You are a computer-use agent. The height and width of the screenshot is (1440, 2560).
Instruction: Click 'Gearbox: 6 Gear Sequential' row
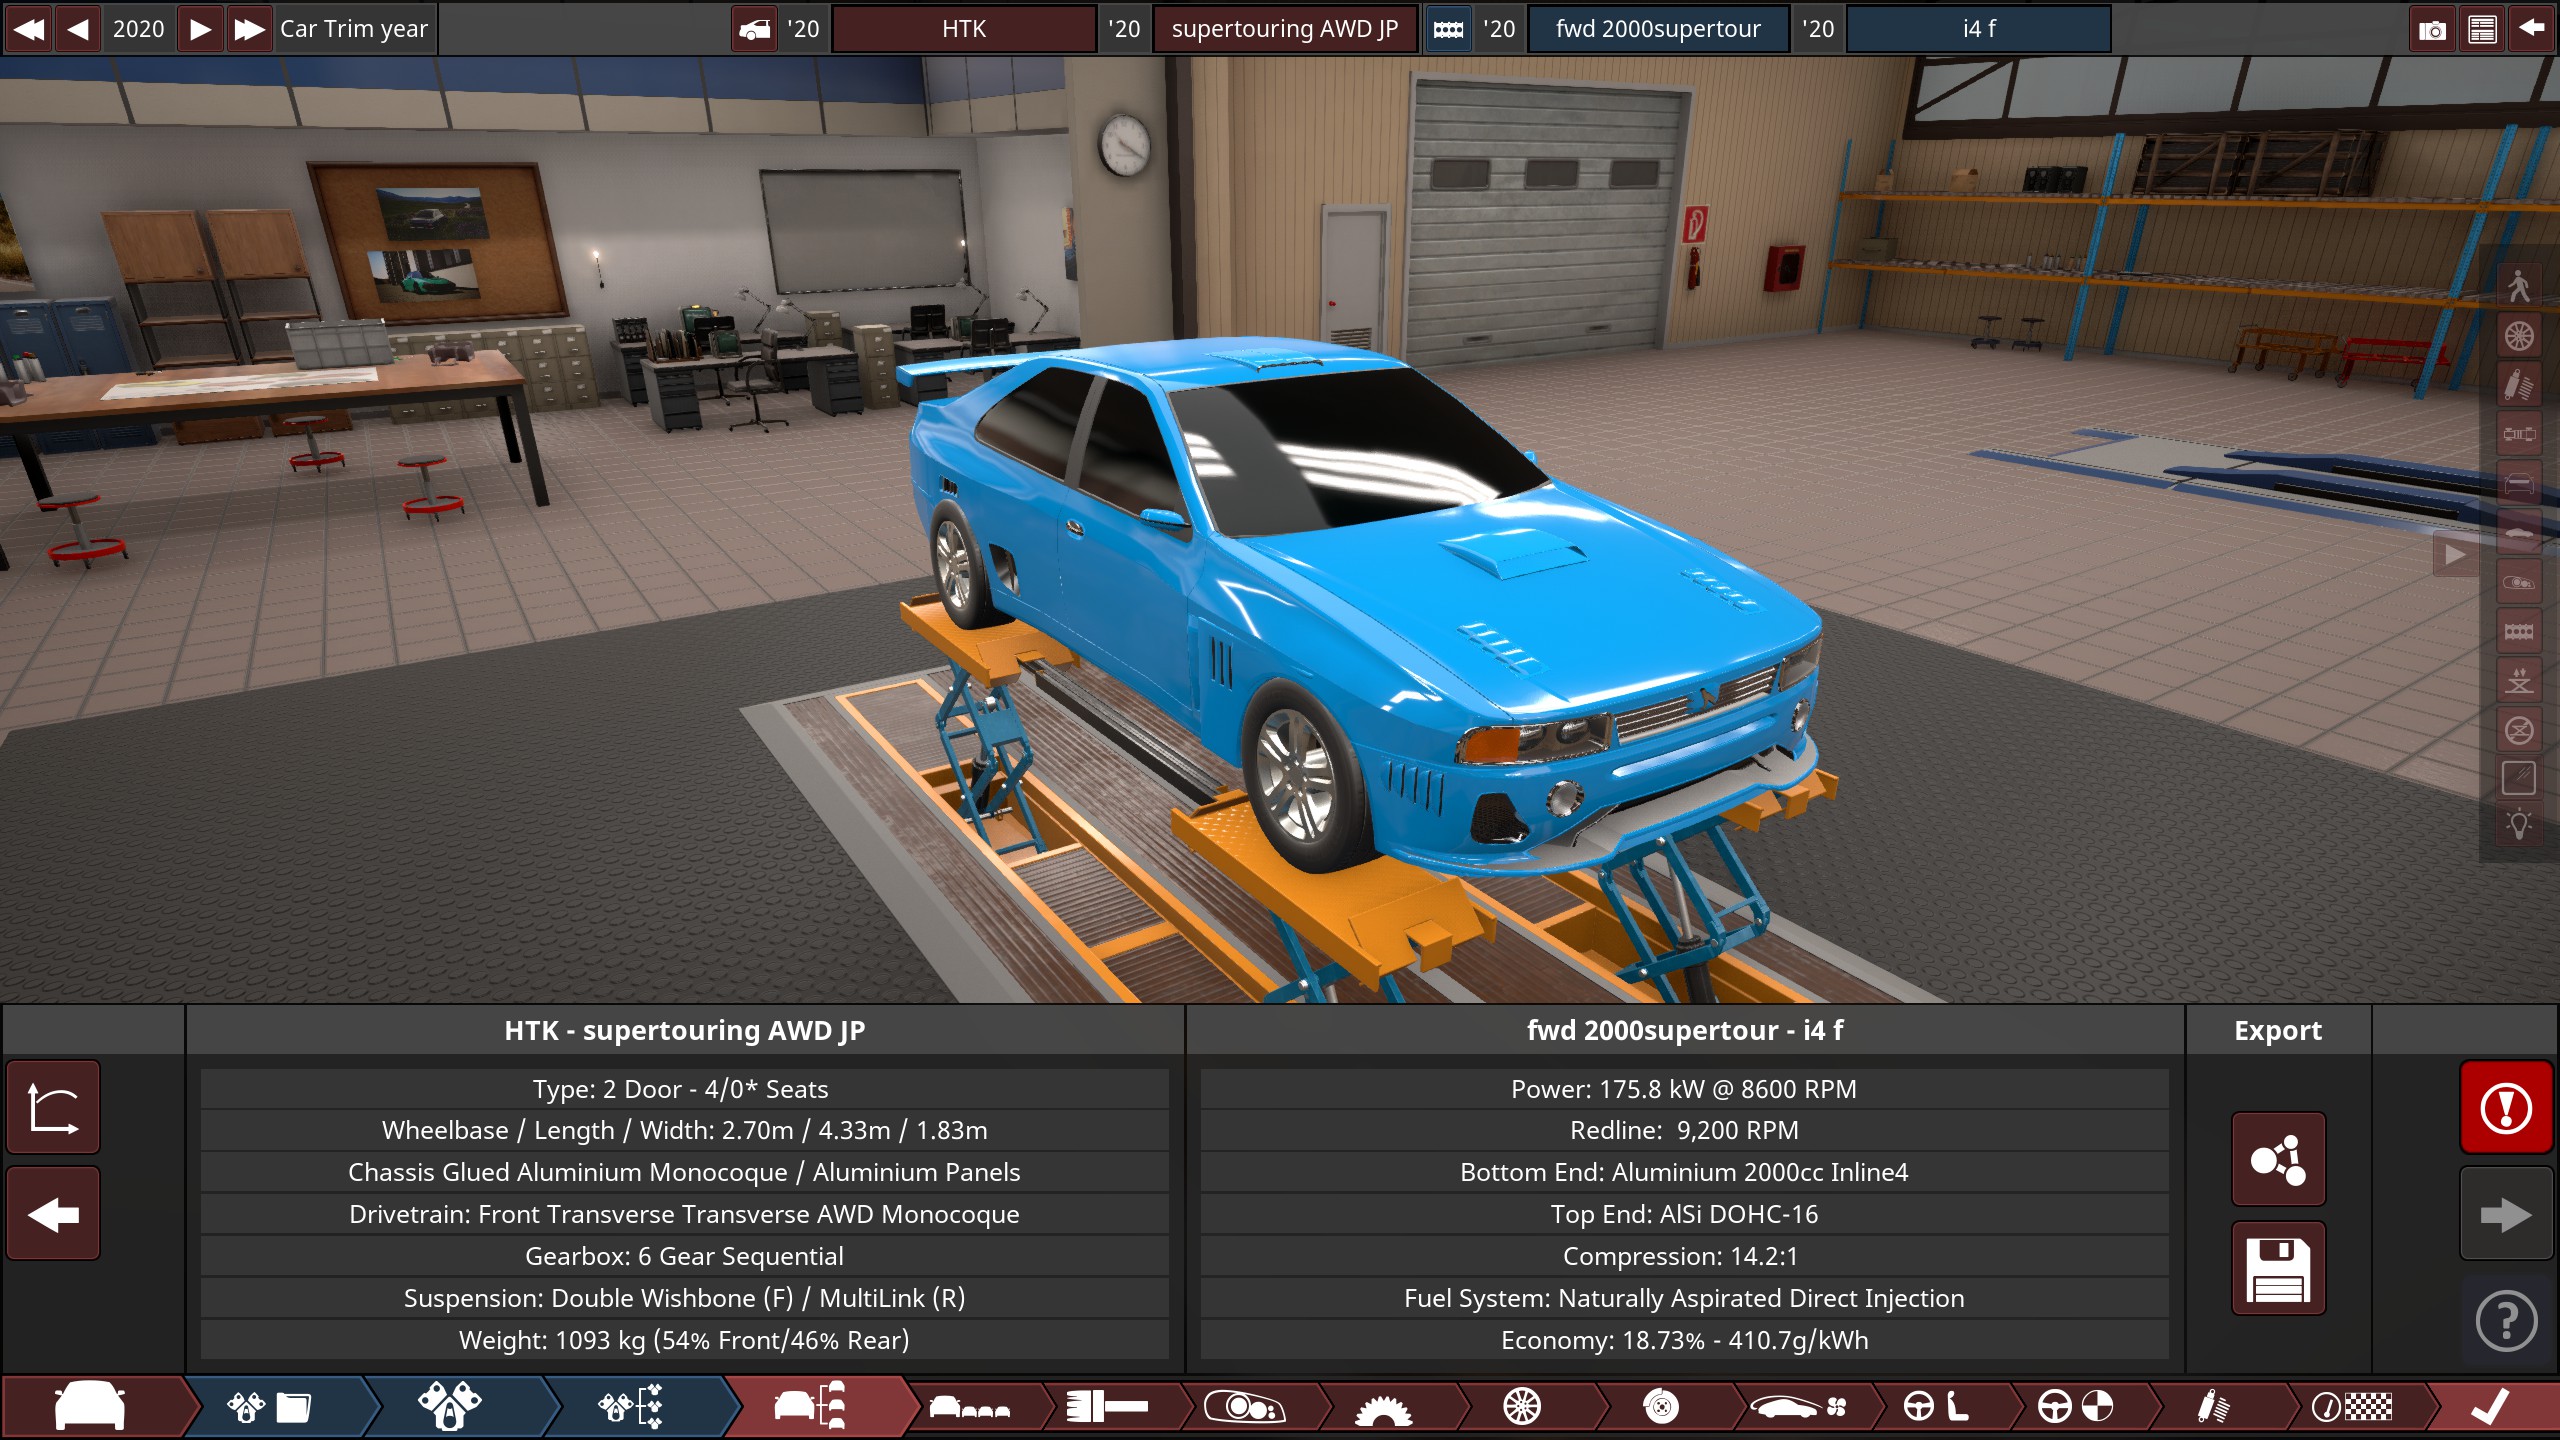pos(684,1256)
